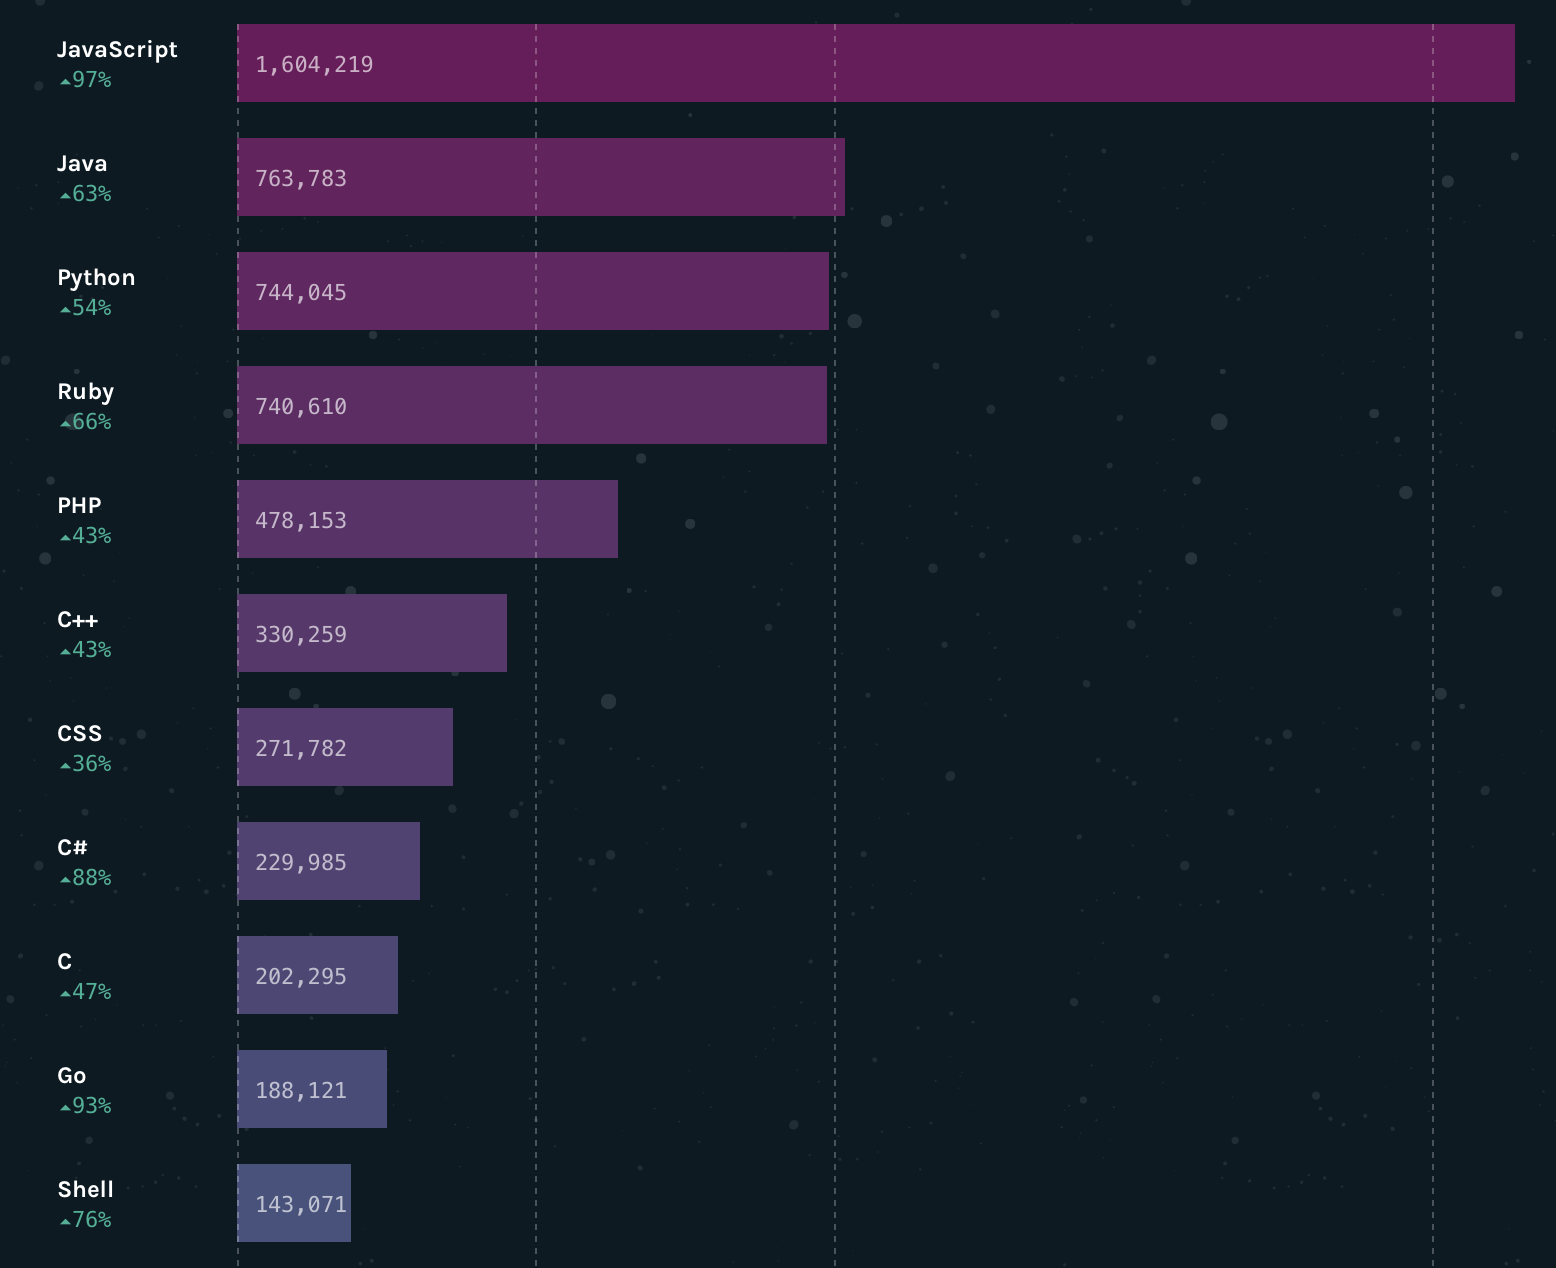Click the 43% growth figure under PHP
1556x1268 pixels.
pyautogui.click(x=86, y=536)
